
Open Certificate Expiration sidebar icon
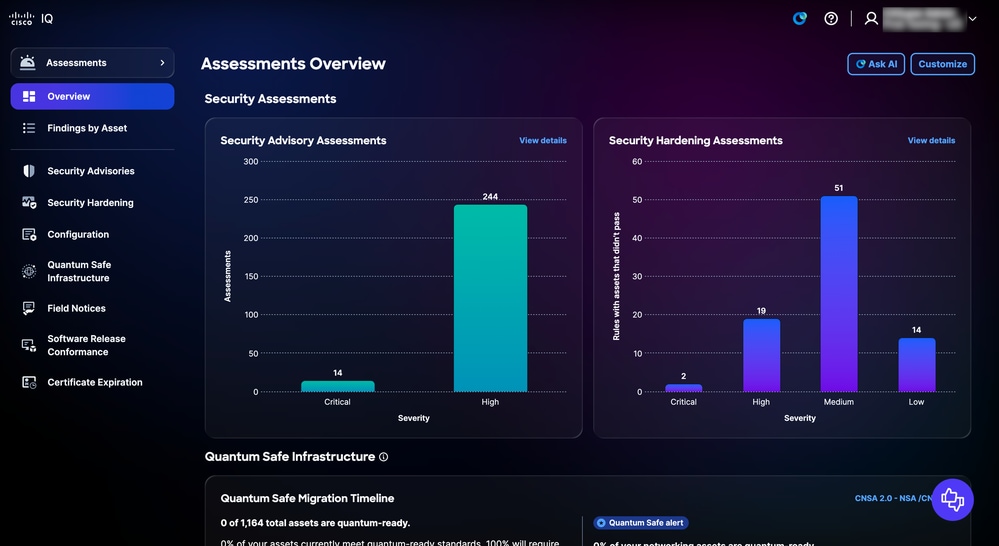pos(29,382)
